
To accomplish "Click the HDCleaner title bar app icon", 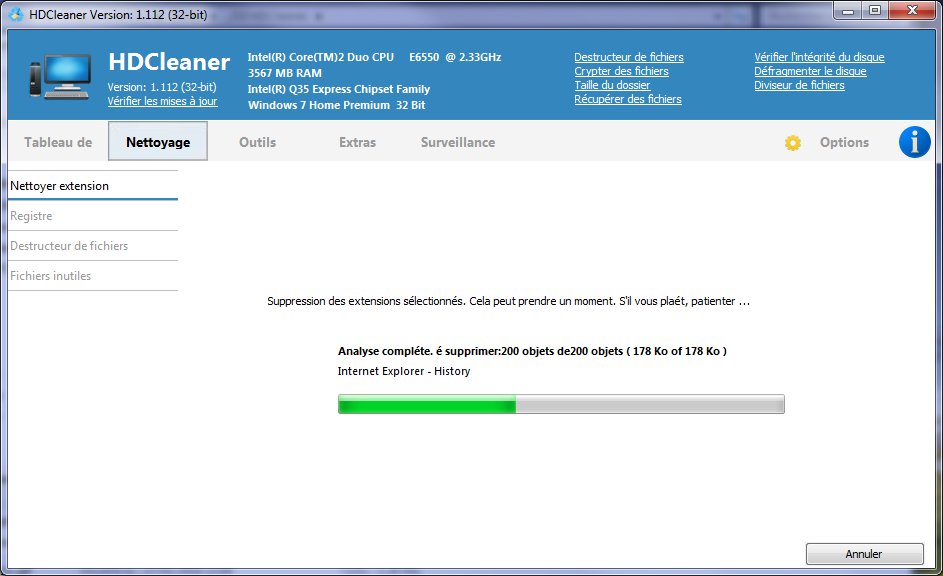I will (x=16, y=14).
